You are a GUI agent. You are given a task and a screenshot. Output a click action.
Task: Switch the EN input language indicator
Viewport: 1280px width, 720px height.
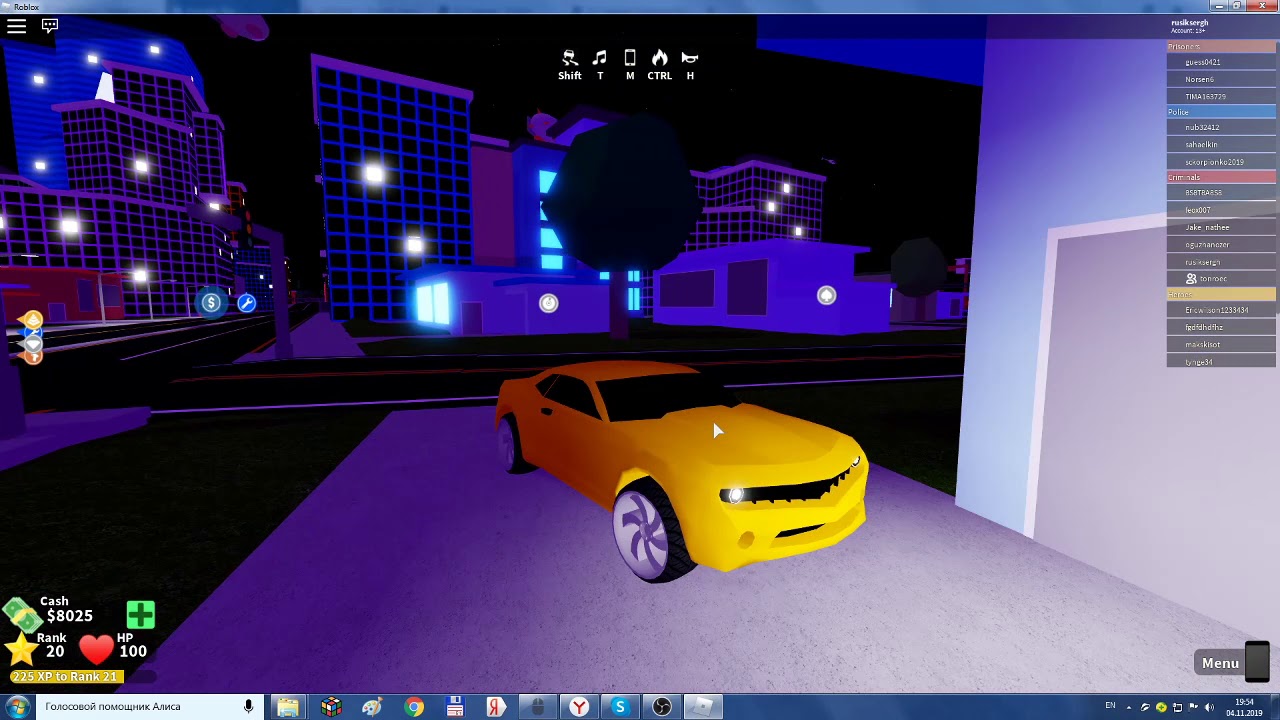[x=1110, y=706]
